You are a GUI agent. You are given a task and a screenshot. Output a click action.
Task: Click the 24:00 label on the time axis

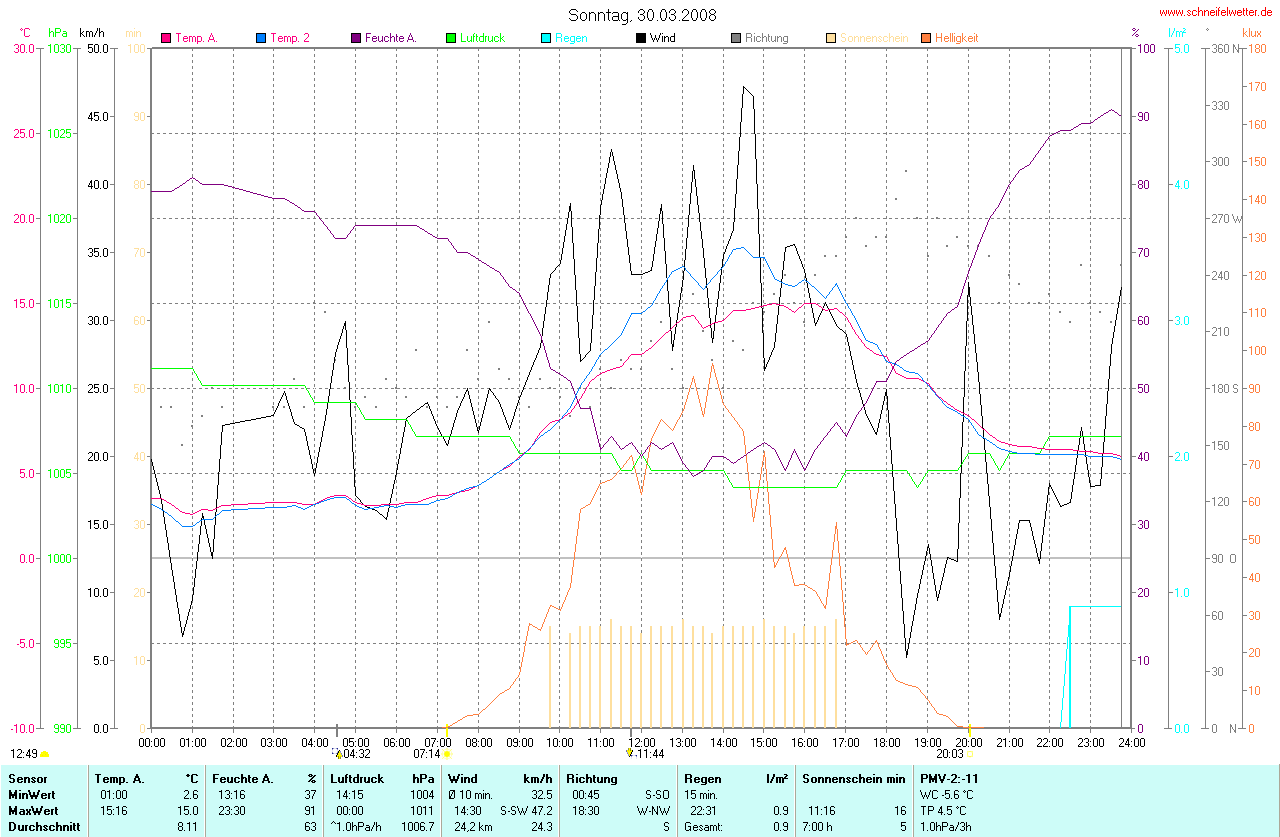pyautogui.click(x=1131, y=742)
